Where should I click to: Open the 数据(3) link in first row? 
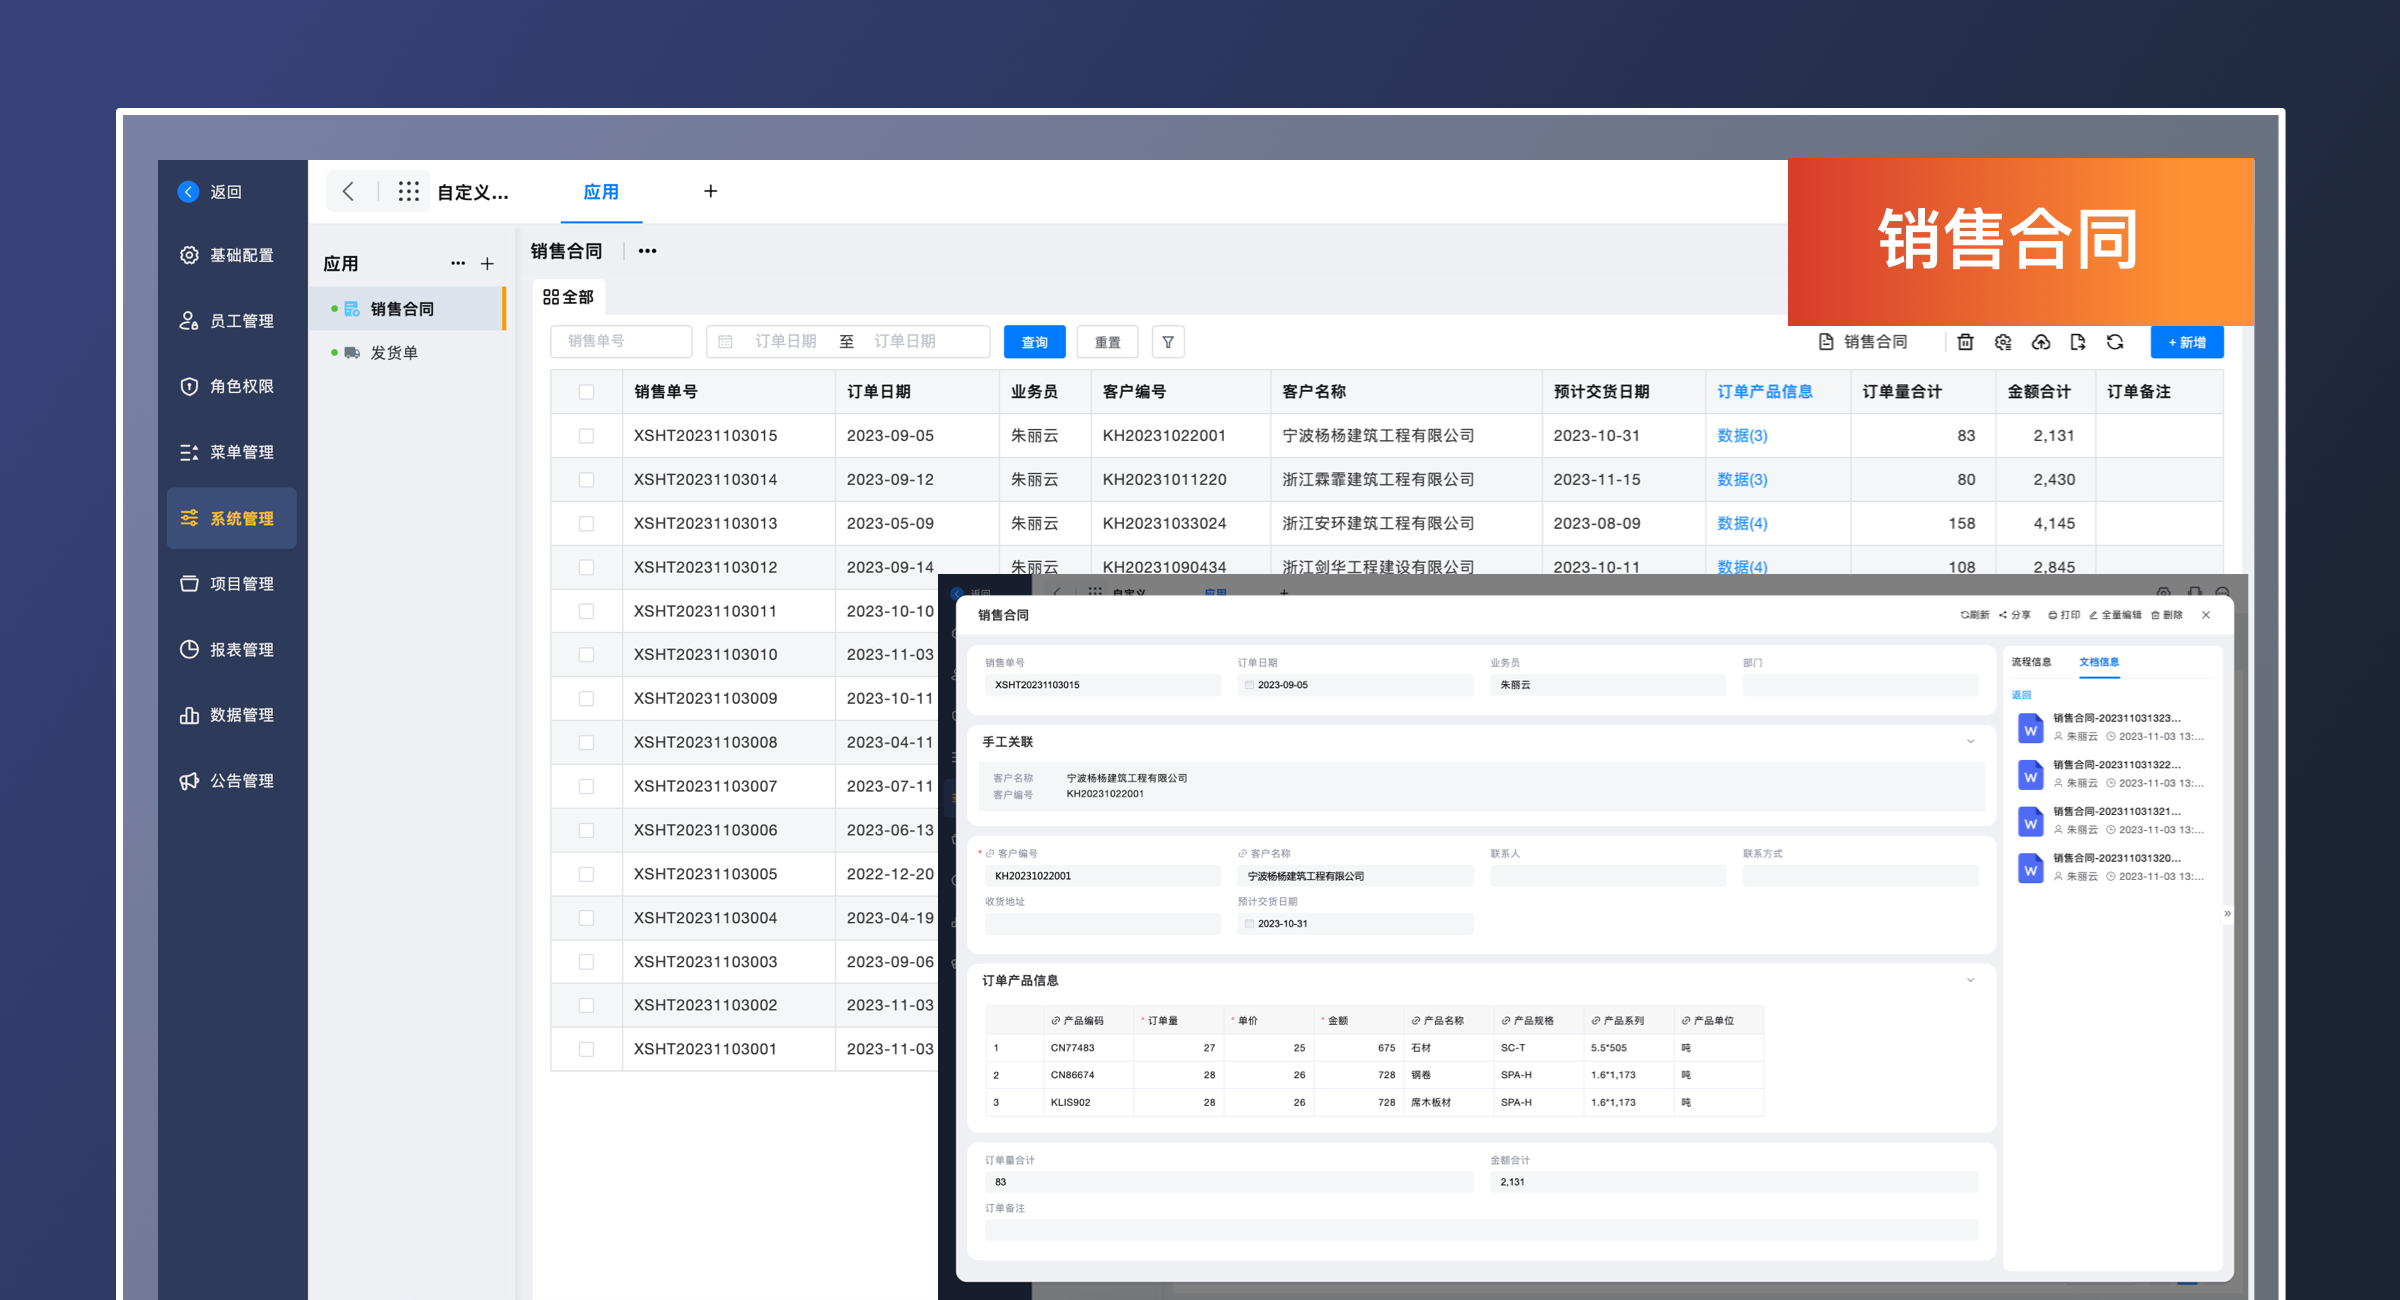(1742, 436)
